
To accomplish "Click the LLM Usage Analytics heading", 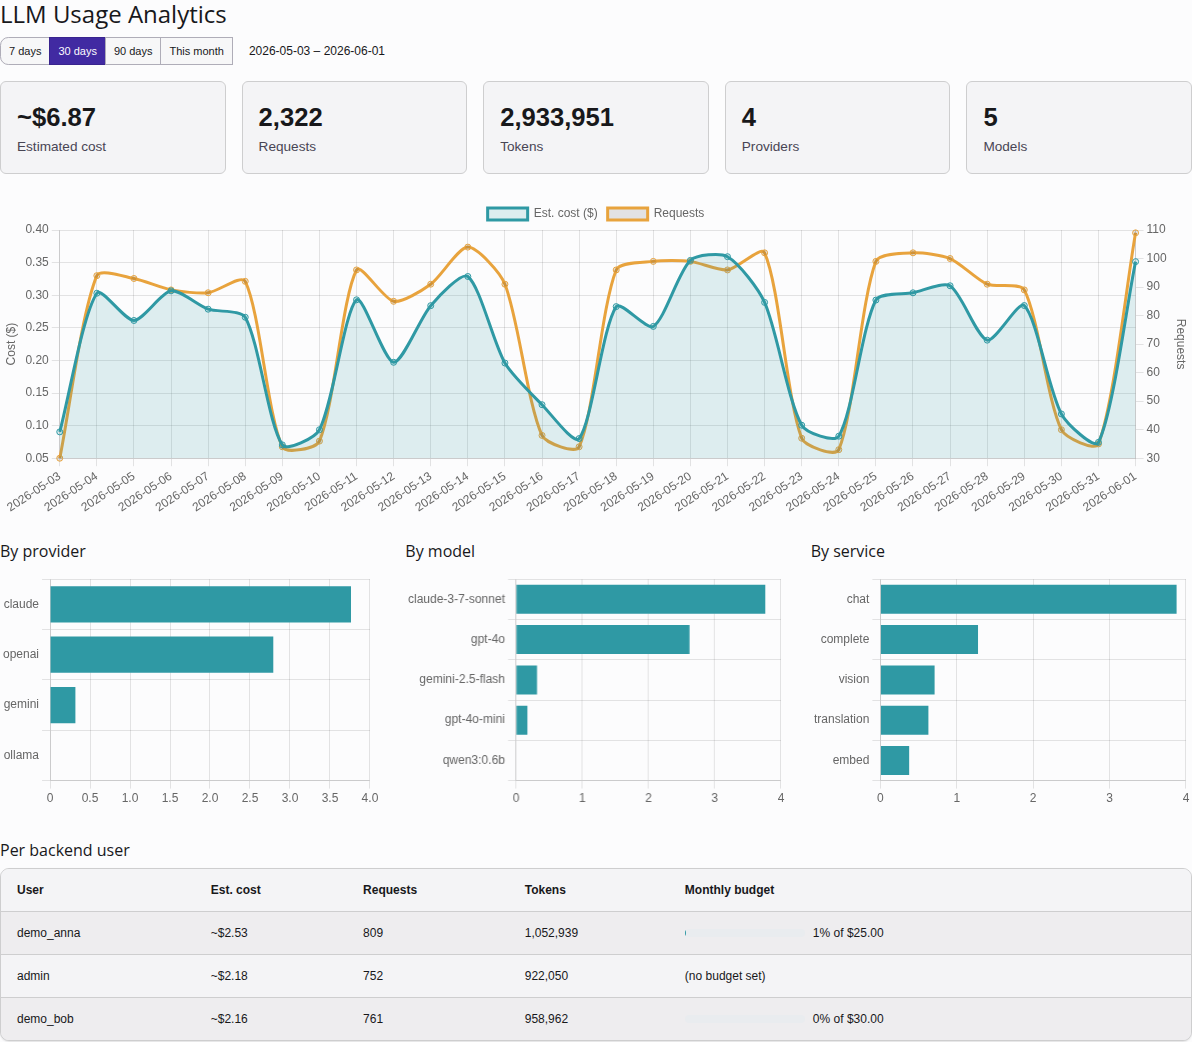I will 113,14.
